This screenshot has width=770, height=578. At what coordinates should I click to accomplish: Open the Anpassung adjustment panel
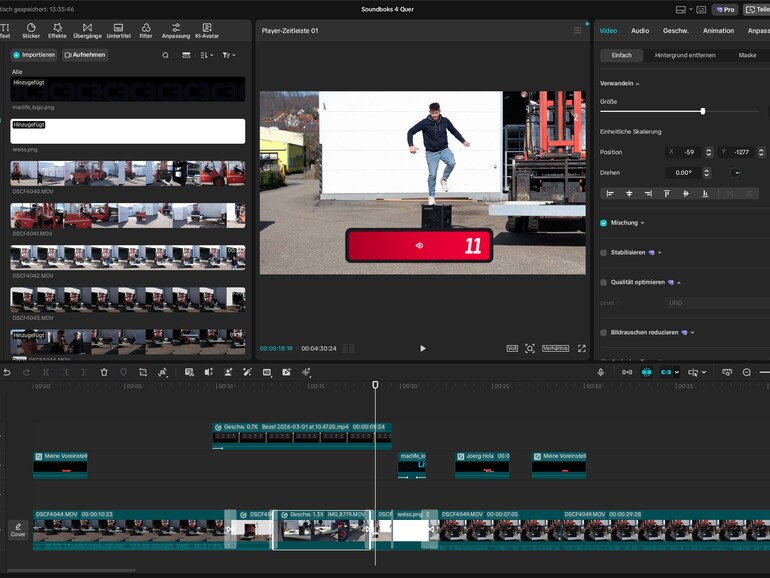[176, 30]
